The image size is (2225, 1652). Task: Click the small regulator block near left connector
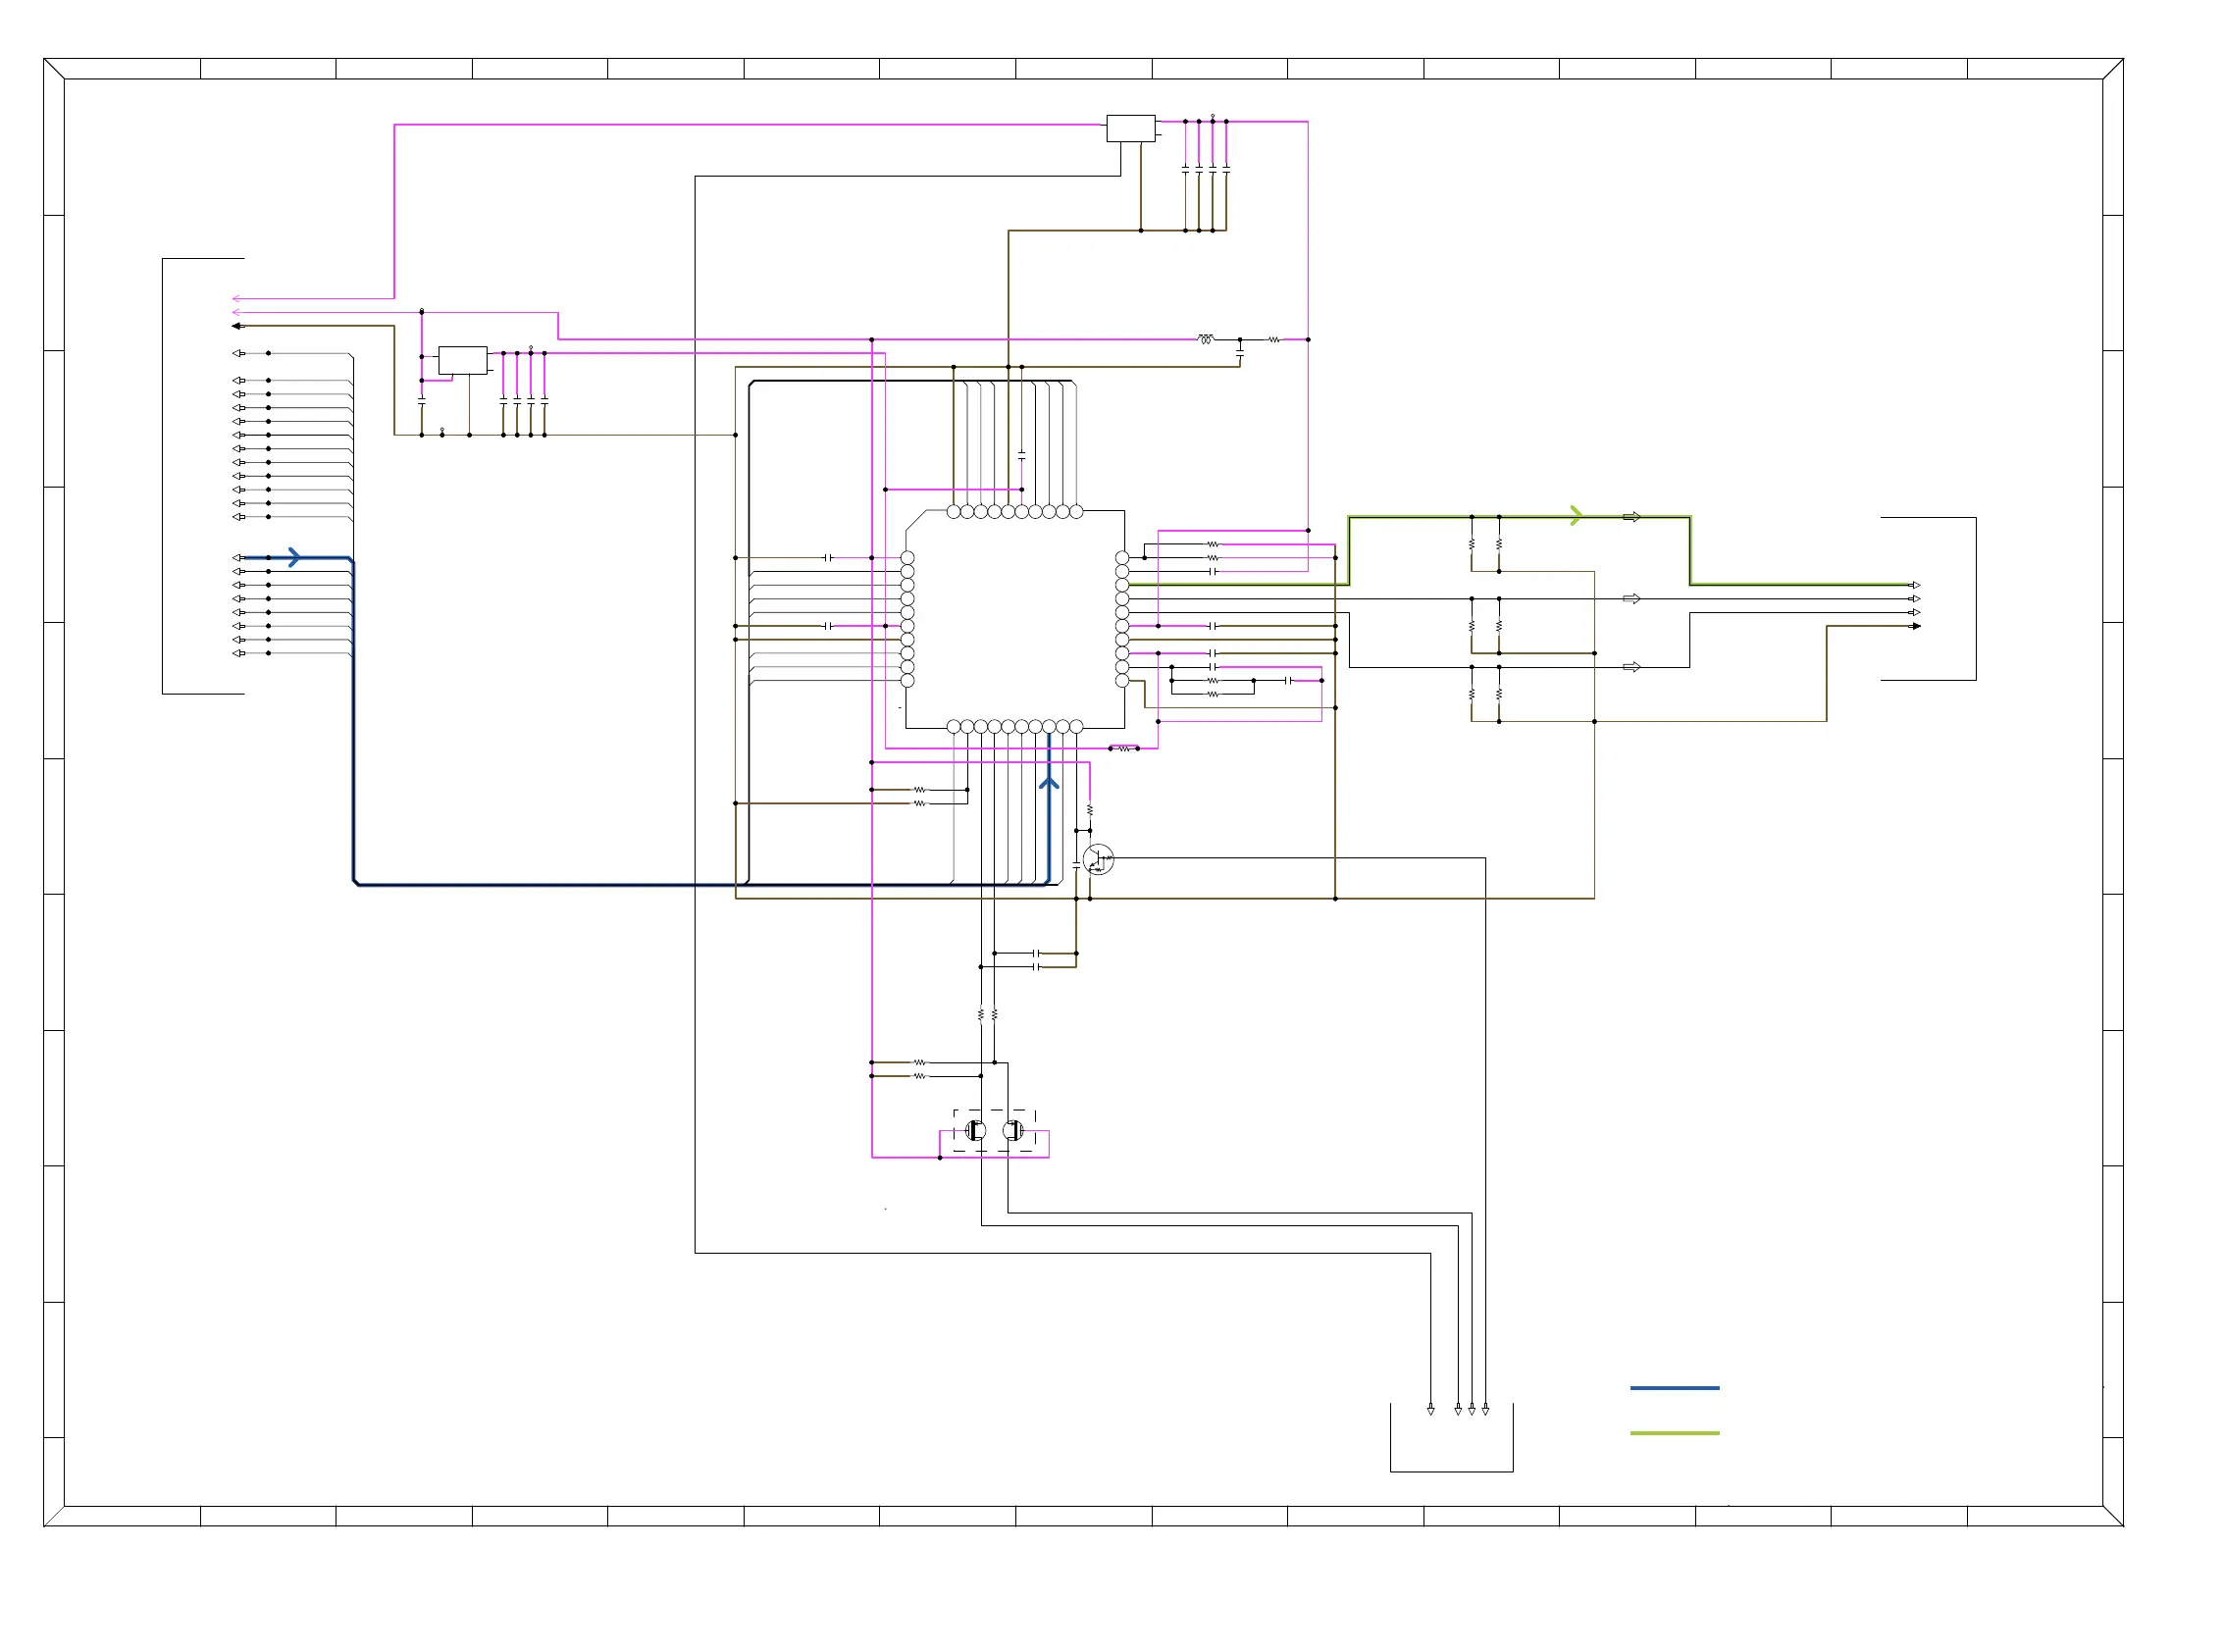click(463, 360)
